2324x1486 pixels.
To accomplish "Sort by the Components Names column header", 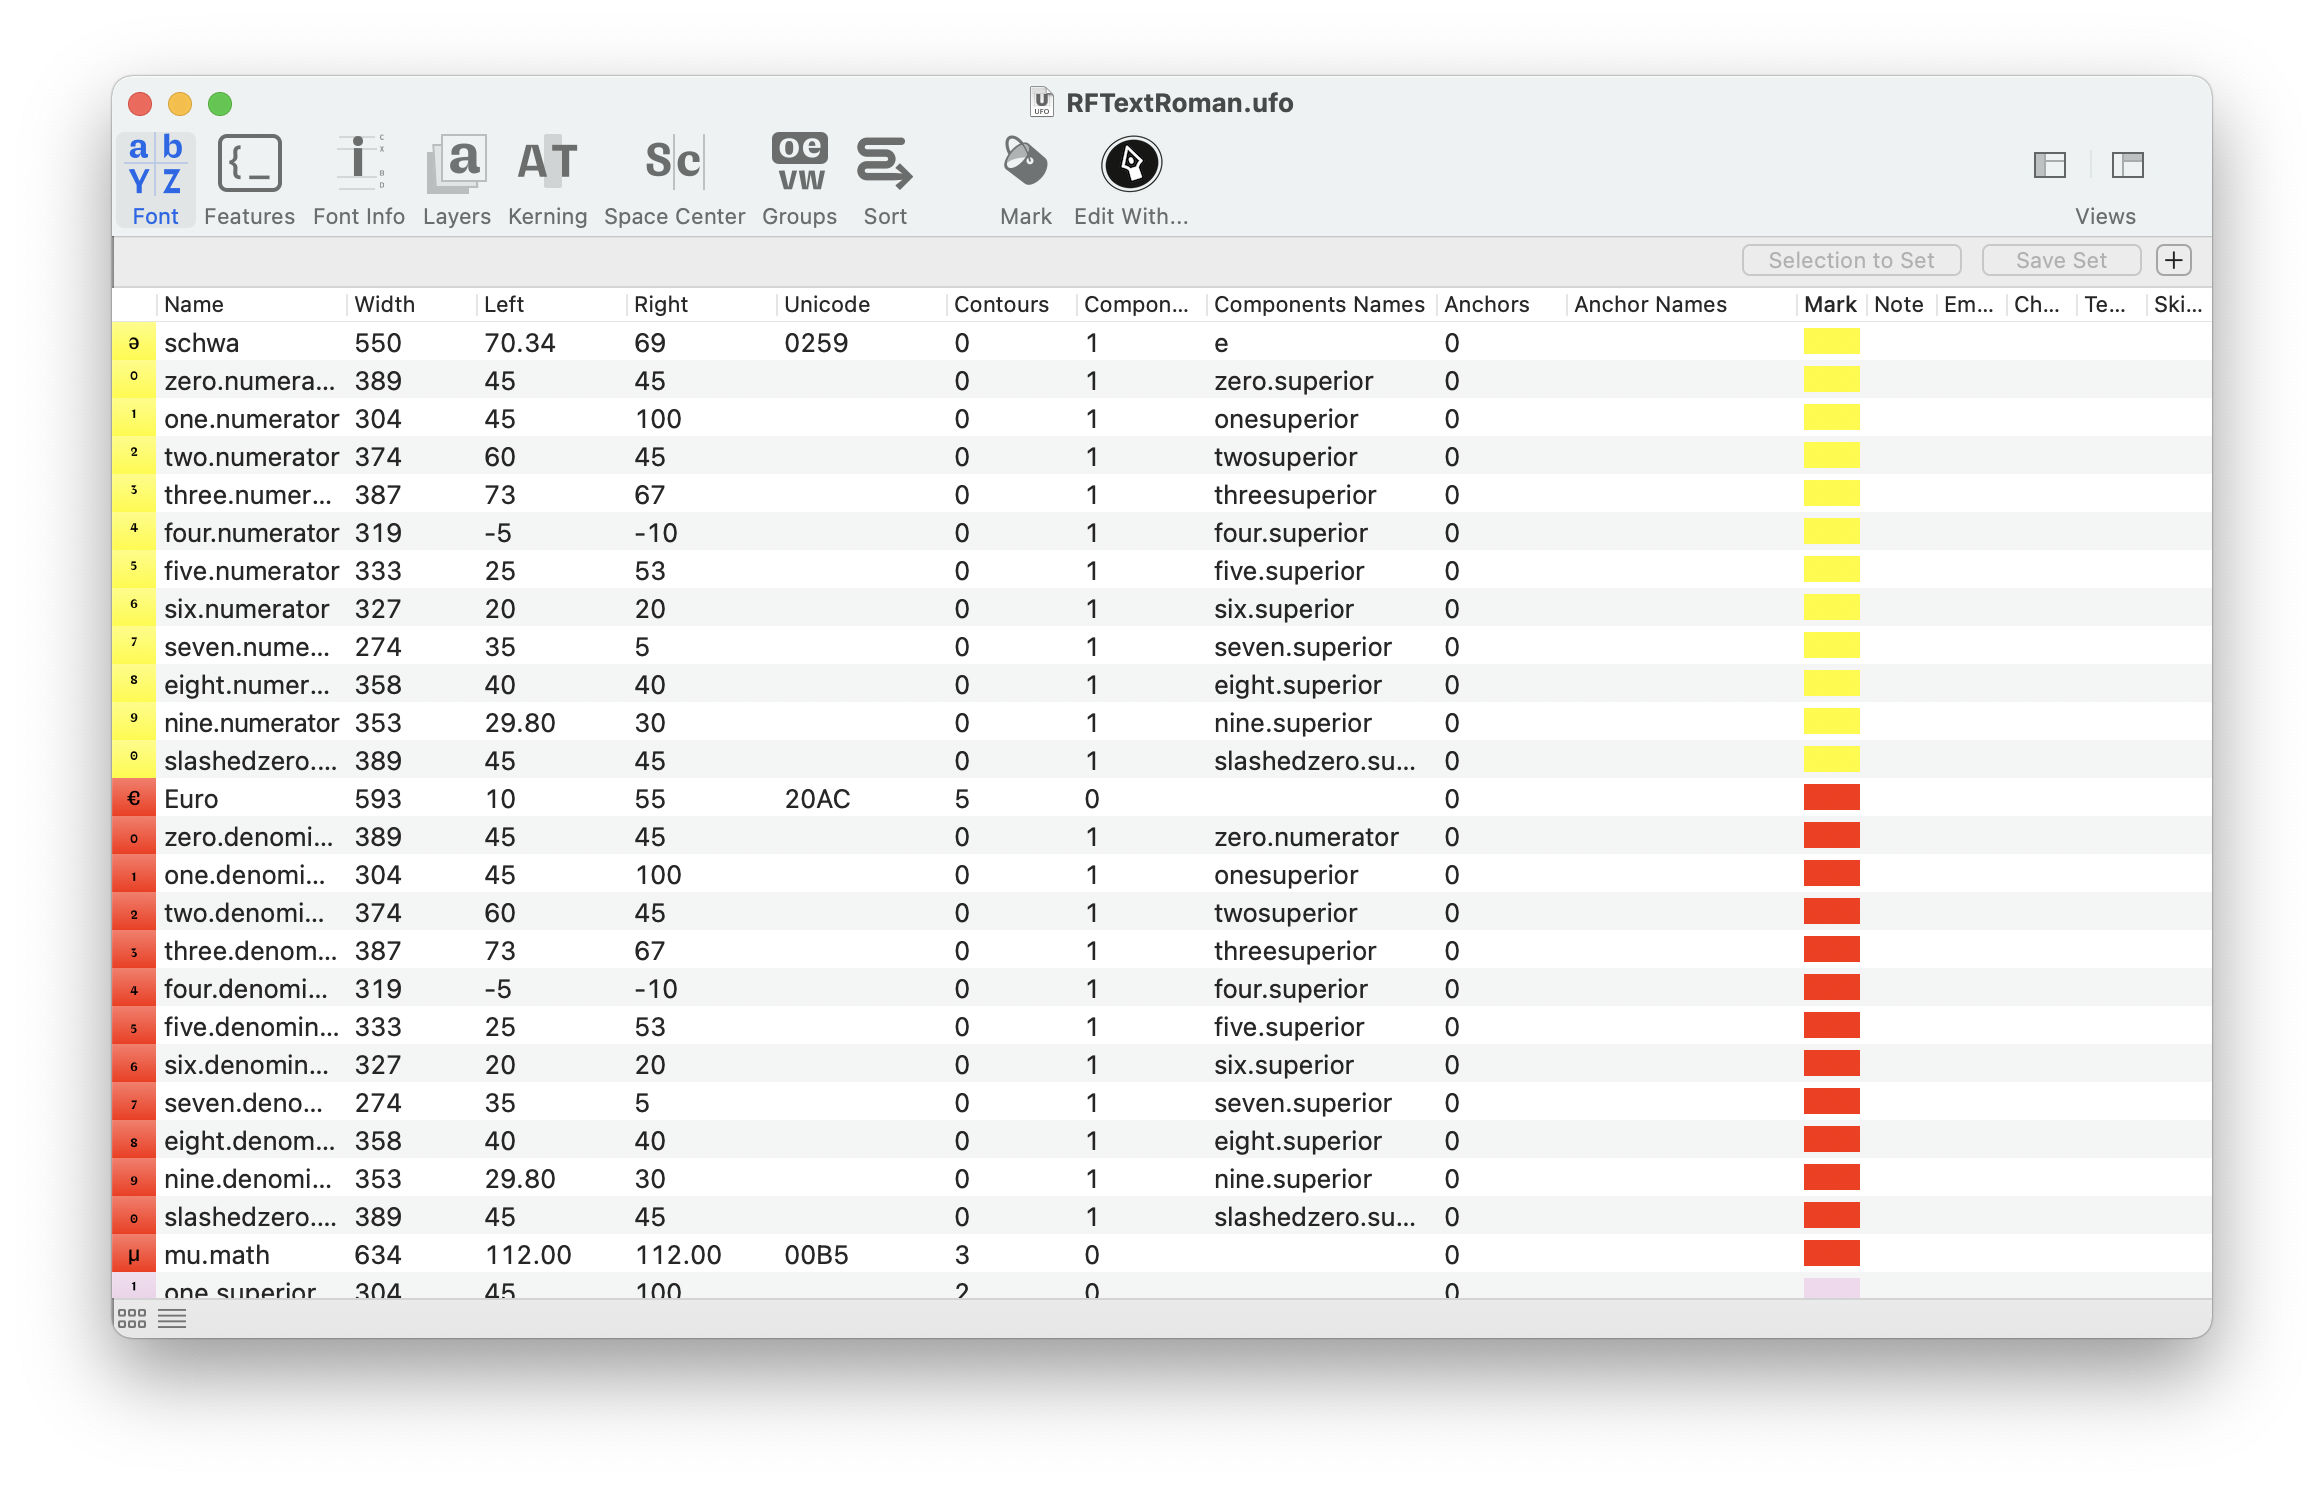I will click(x=1319, y=304).
